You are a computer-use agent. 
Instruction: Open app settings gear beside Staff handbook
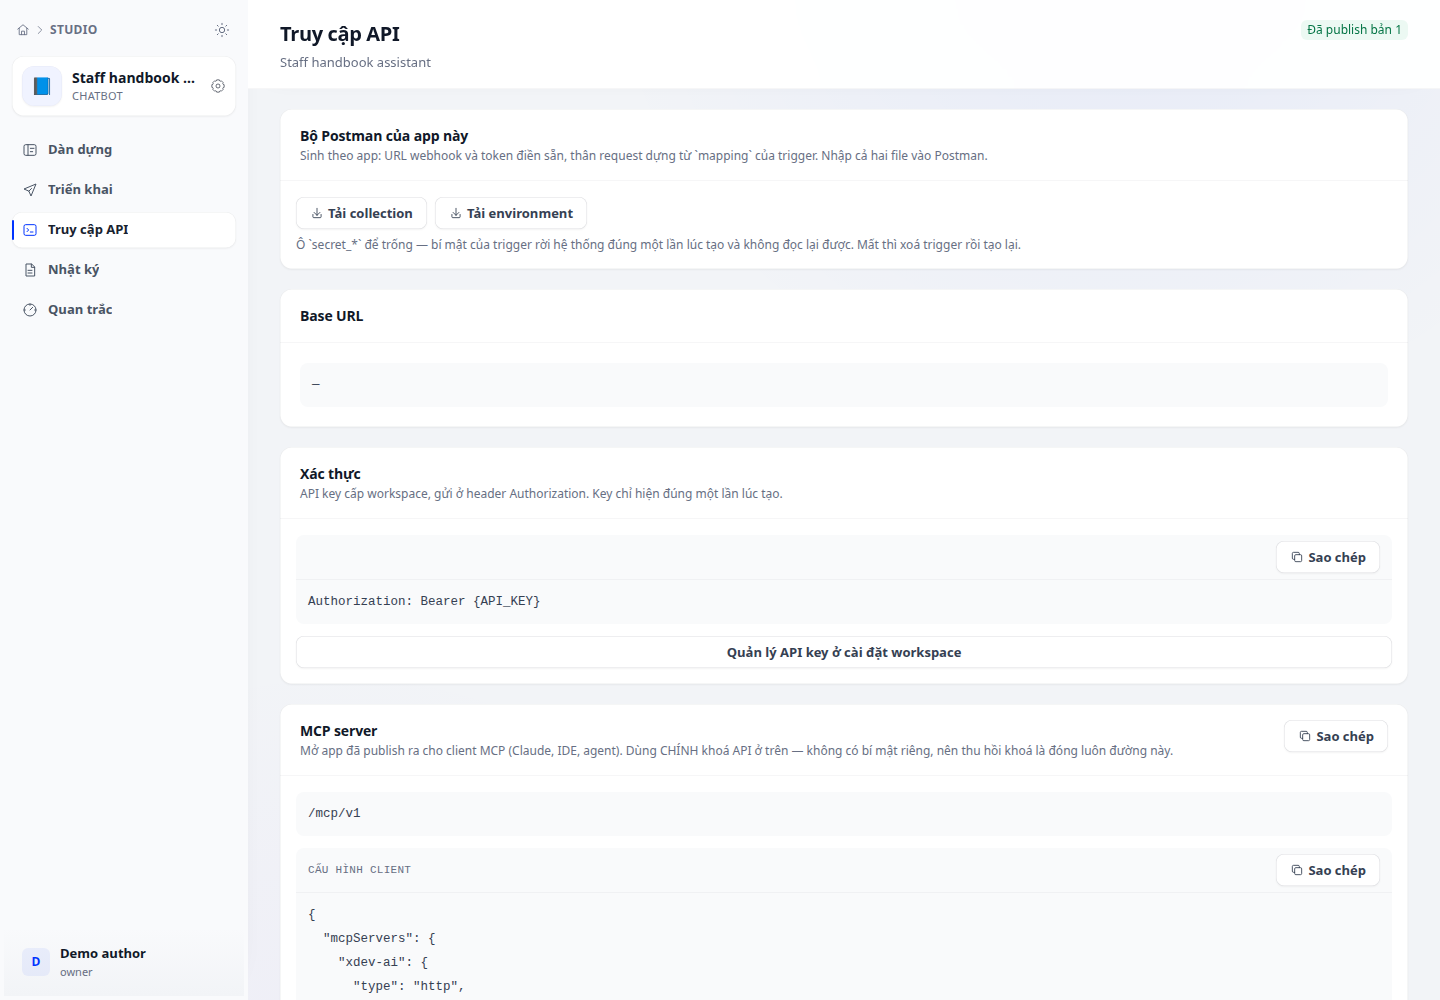(218, 86)
